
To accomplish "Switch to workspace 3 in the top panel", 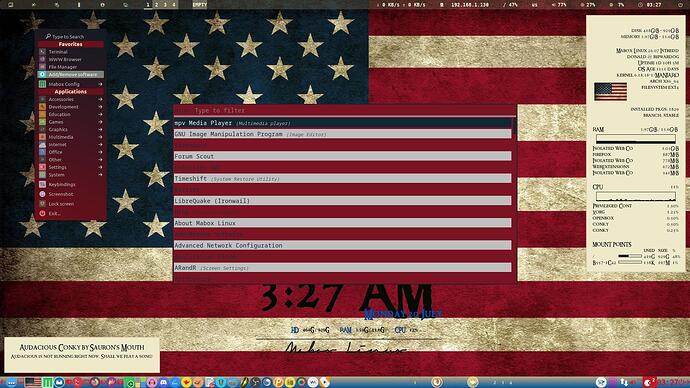I will [165, 5].
